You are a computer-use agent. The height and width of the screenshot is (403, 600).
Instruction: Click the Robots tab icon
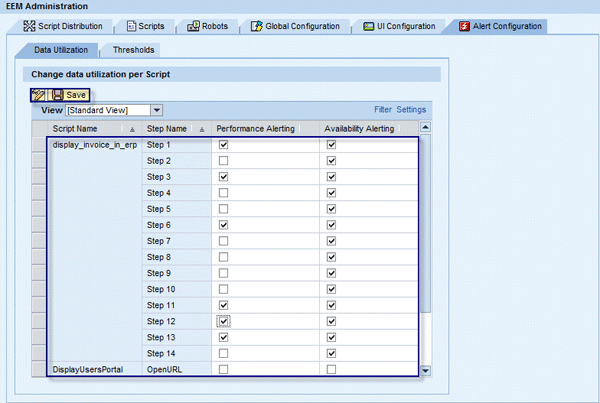point(193,26)
